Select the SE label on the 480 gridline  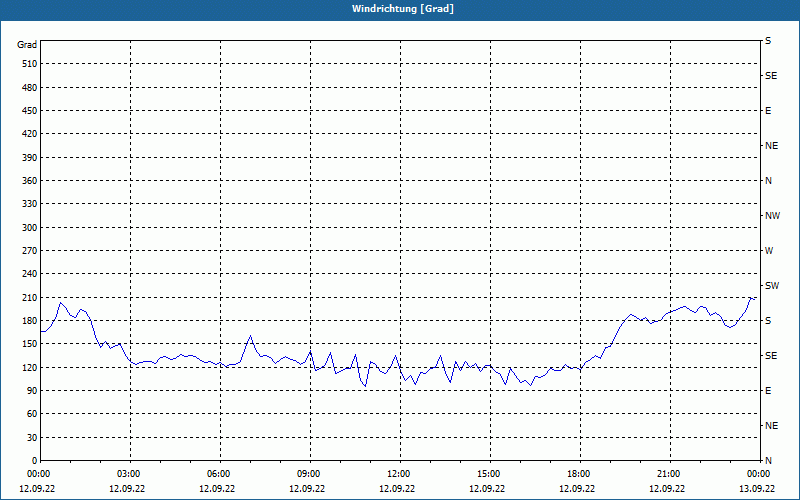771,76
